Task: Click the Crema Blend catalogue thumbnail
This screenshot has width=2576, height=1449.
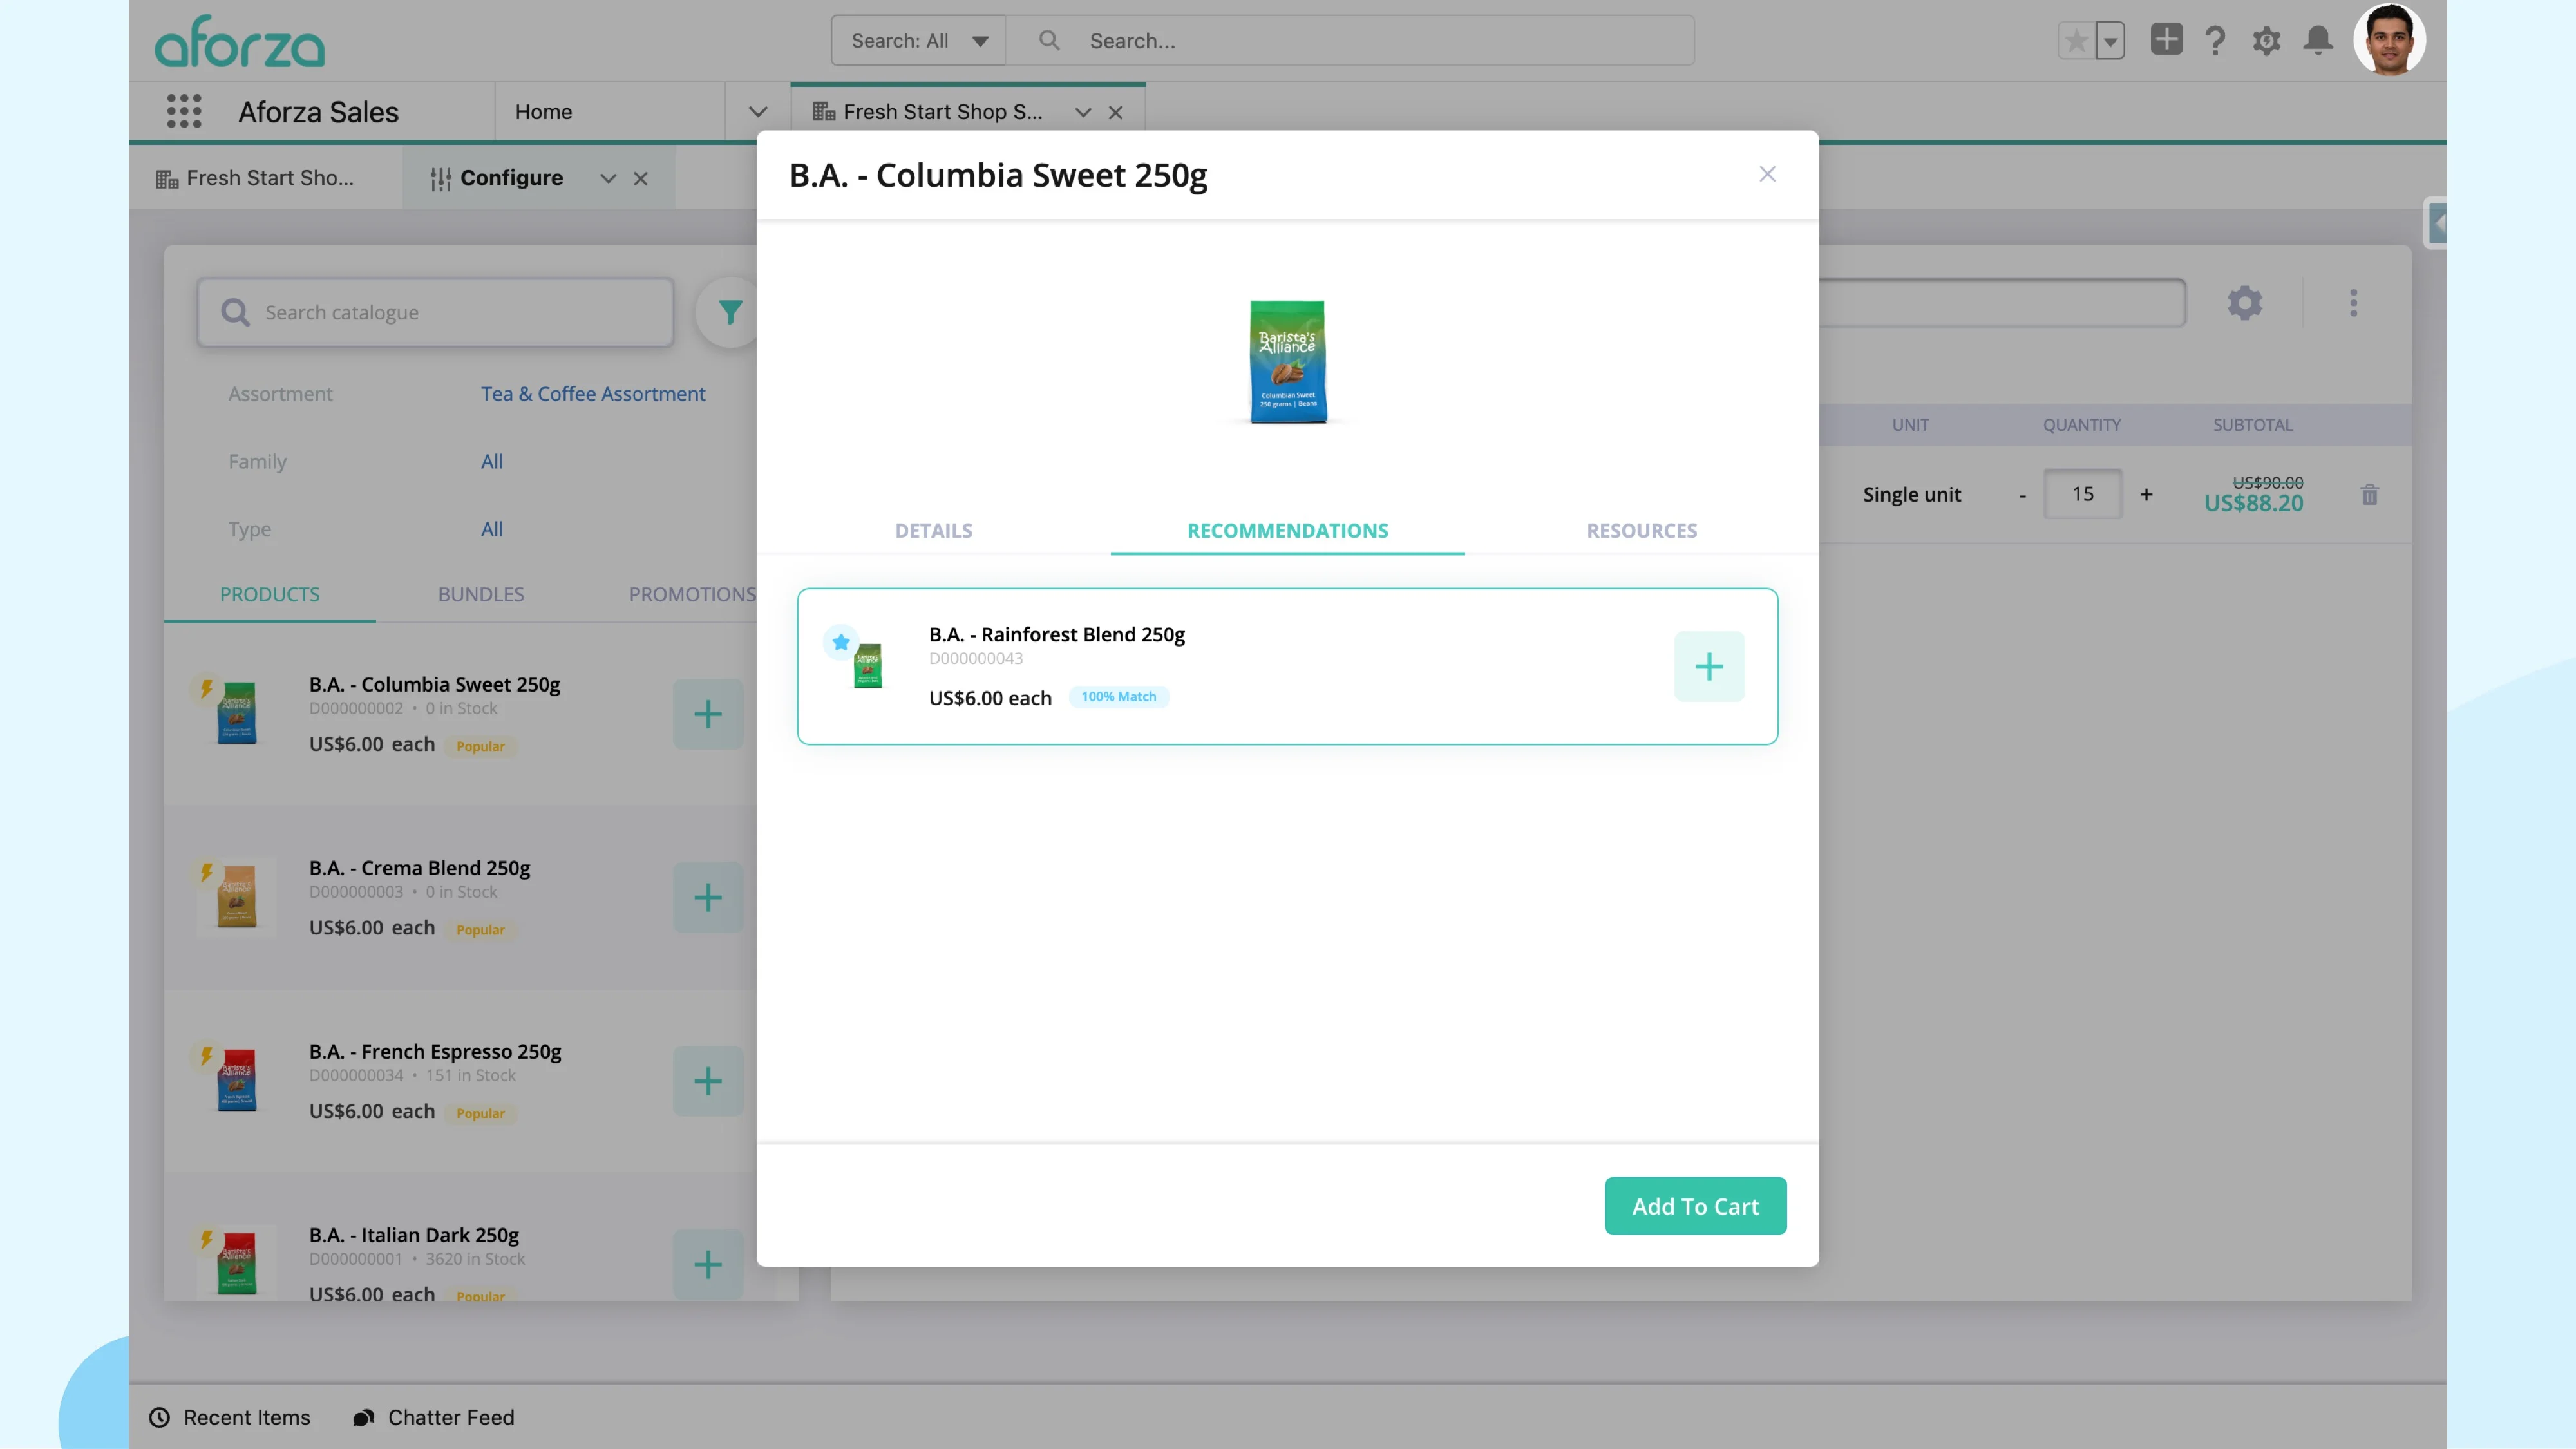Action: (x=237, y=896)
